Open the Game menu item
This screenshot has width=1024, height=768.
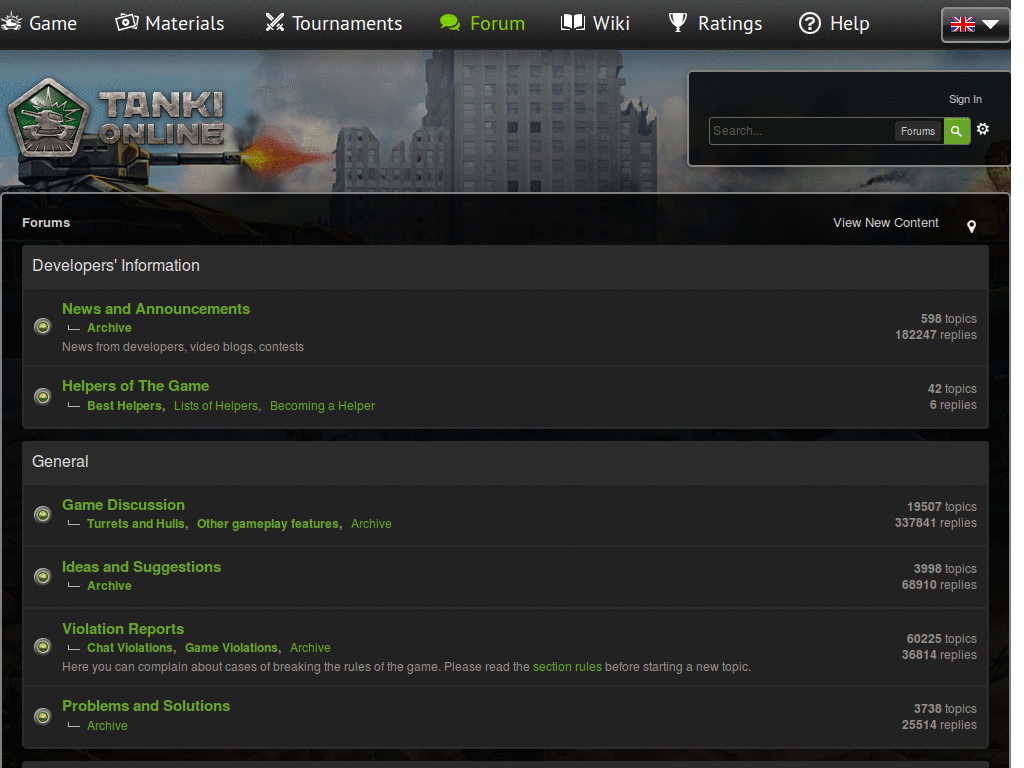click(x=53, y=24)
